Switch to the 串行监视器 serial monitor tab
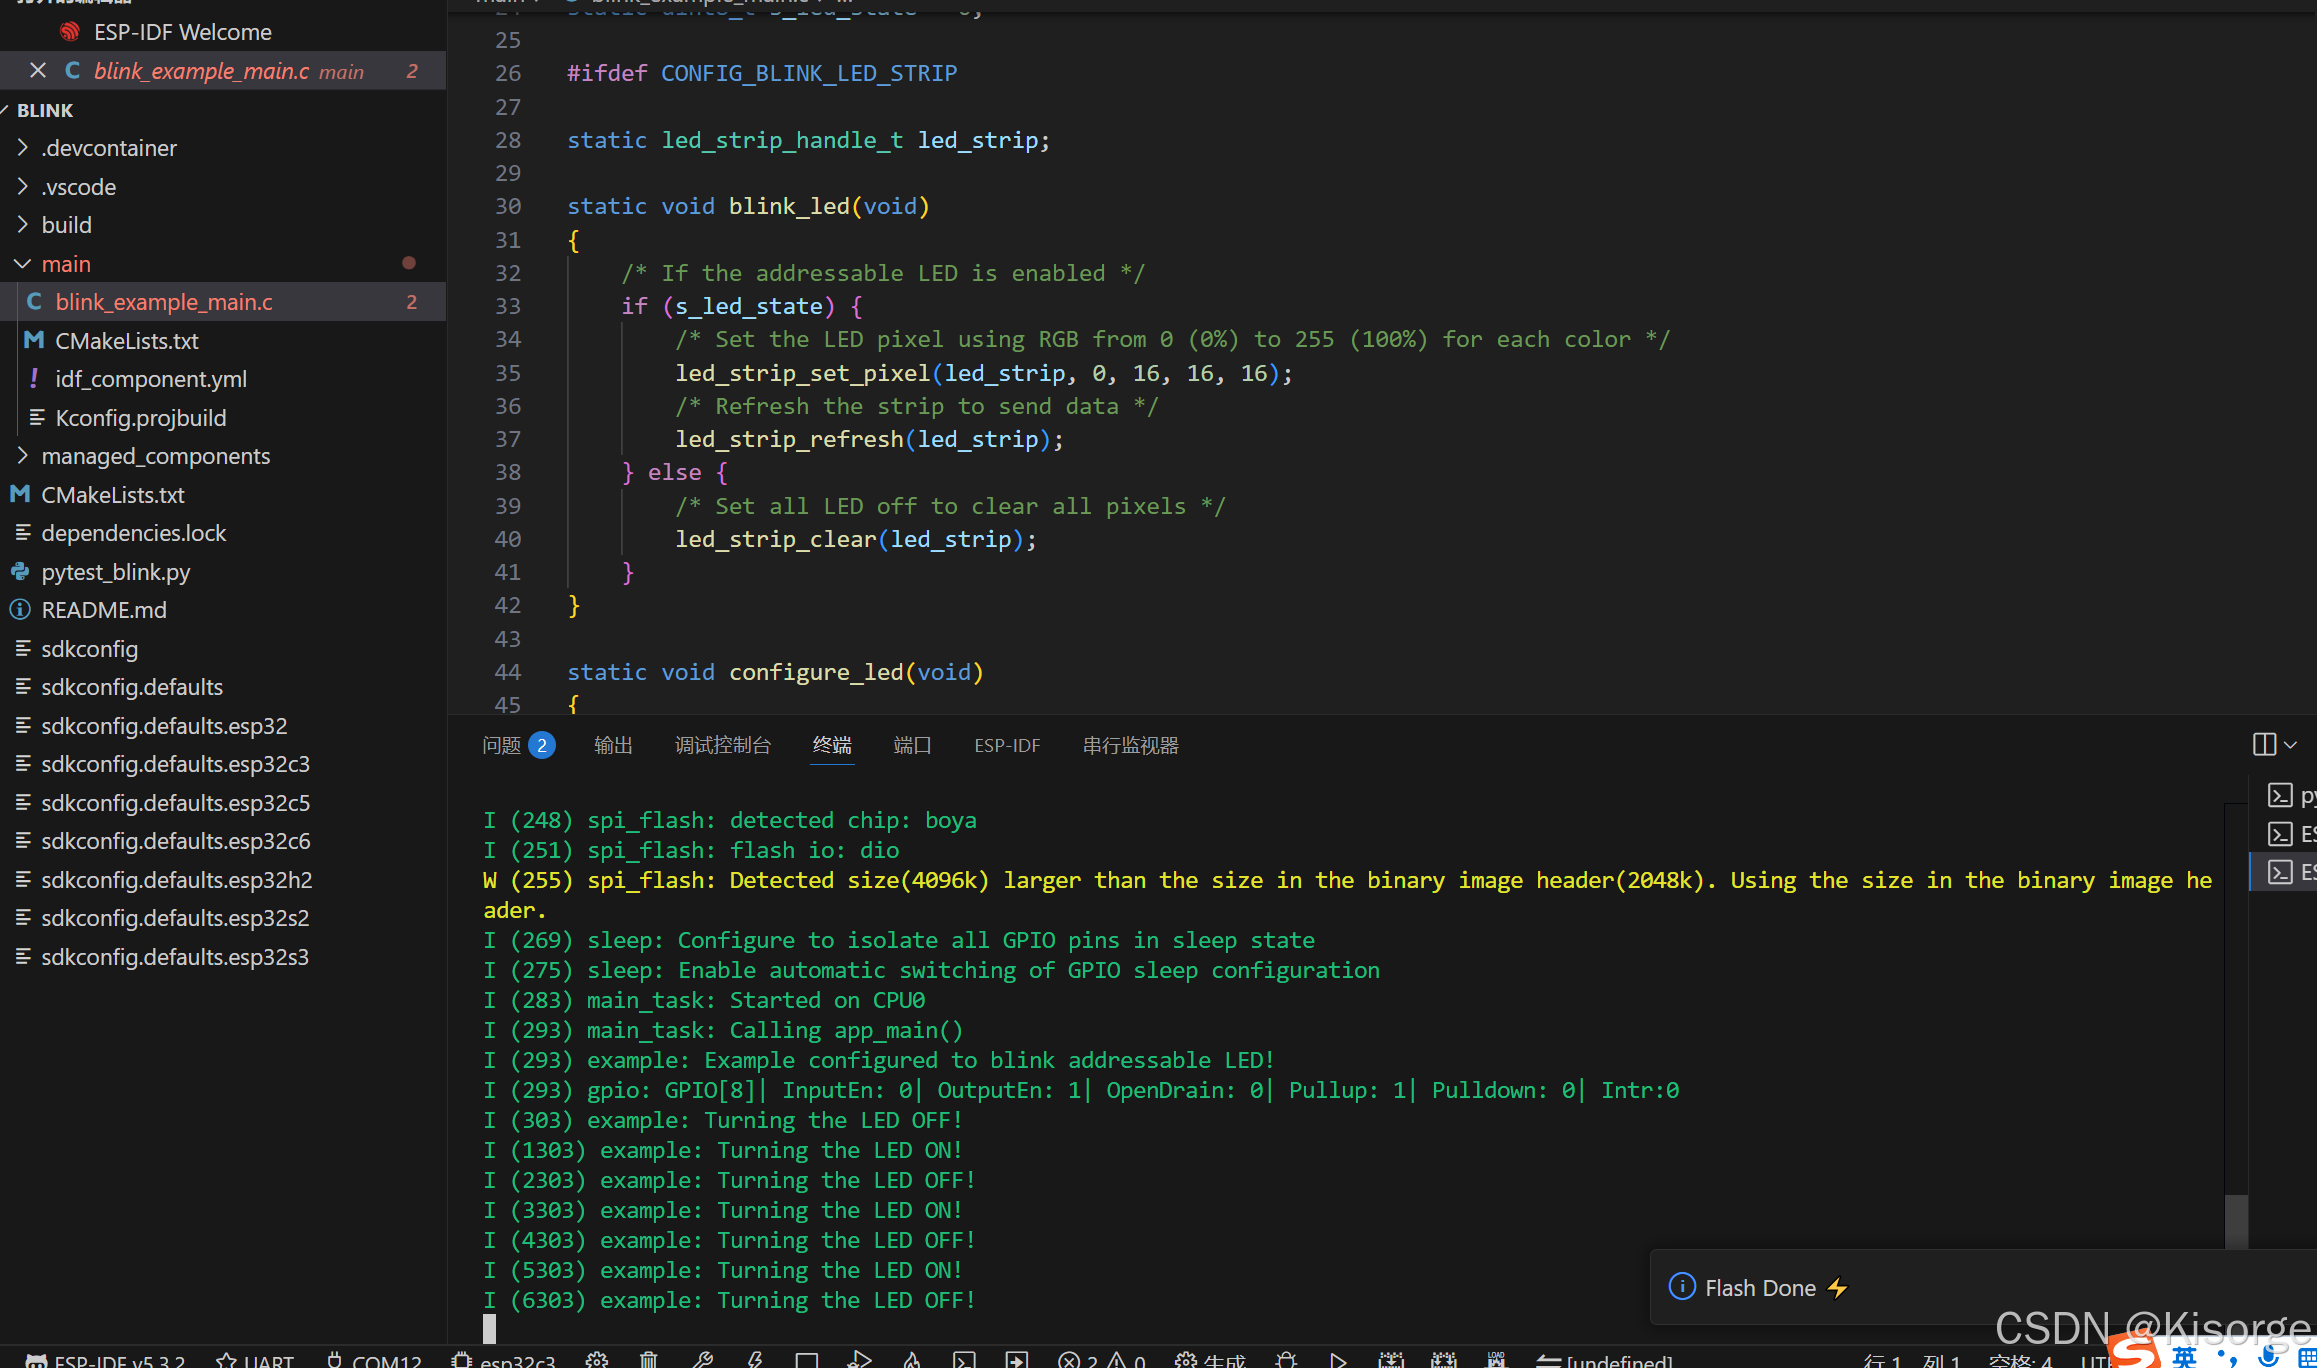Image resolution: width=2317 pixels, height=1368 pixels. point(1130,746)
